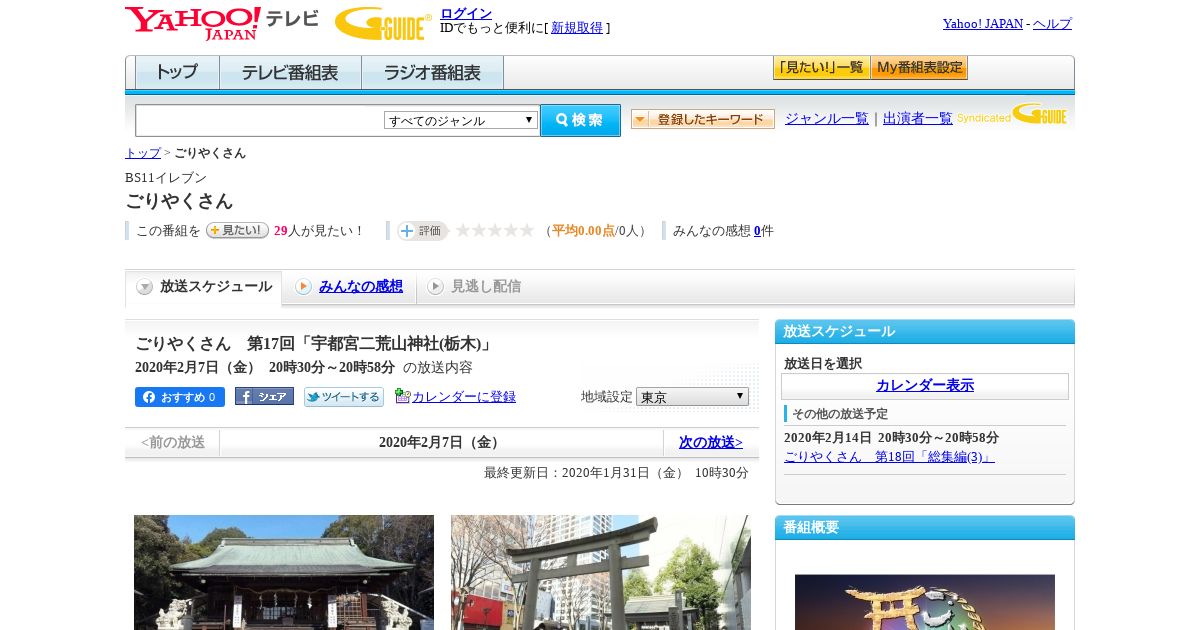Click the calendar icon beside カレンダーに登録

point(402,396)
